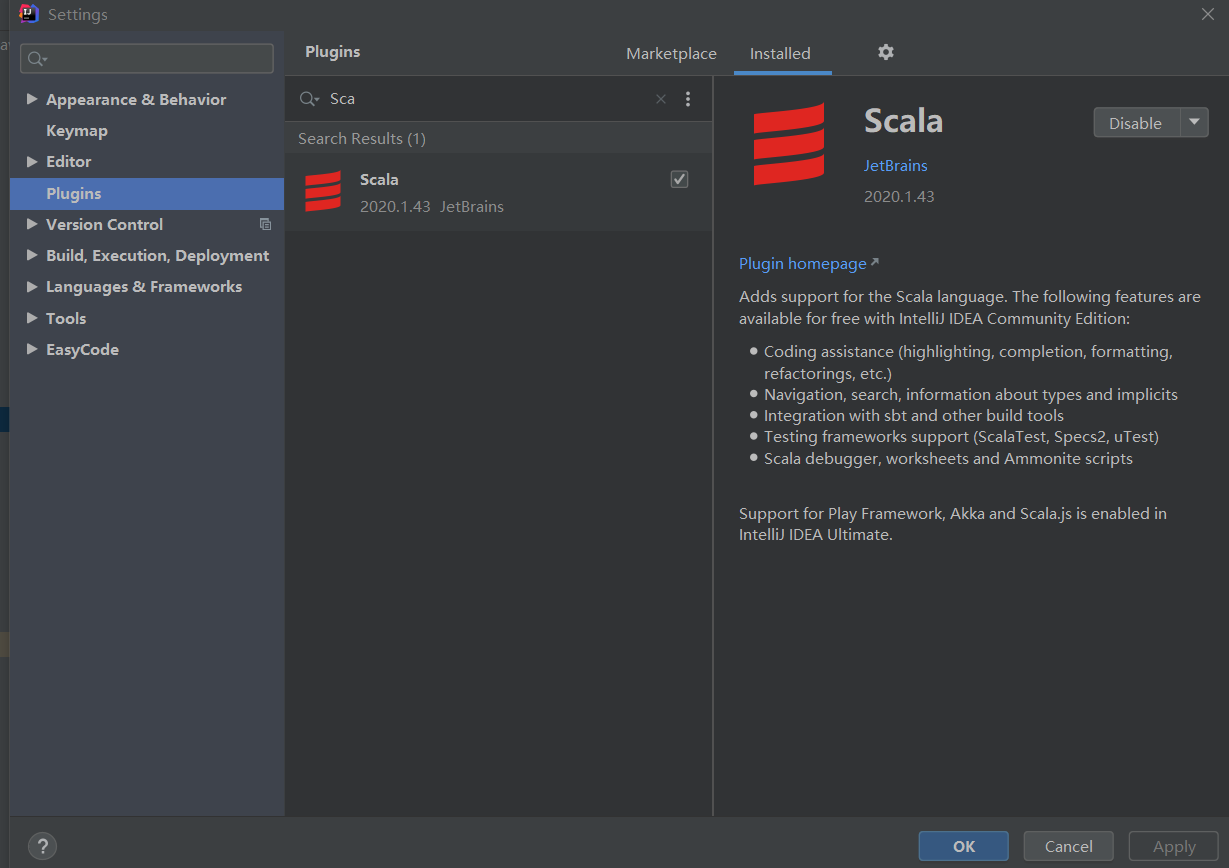Click the OK button

[964, 846]
